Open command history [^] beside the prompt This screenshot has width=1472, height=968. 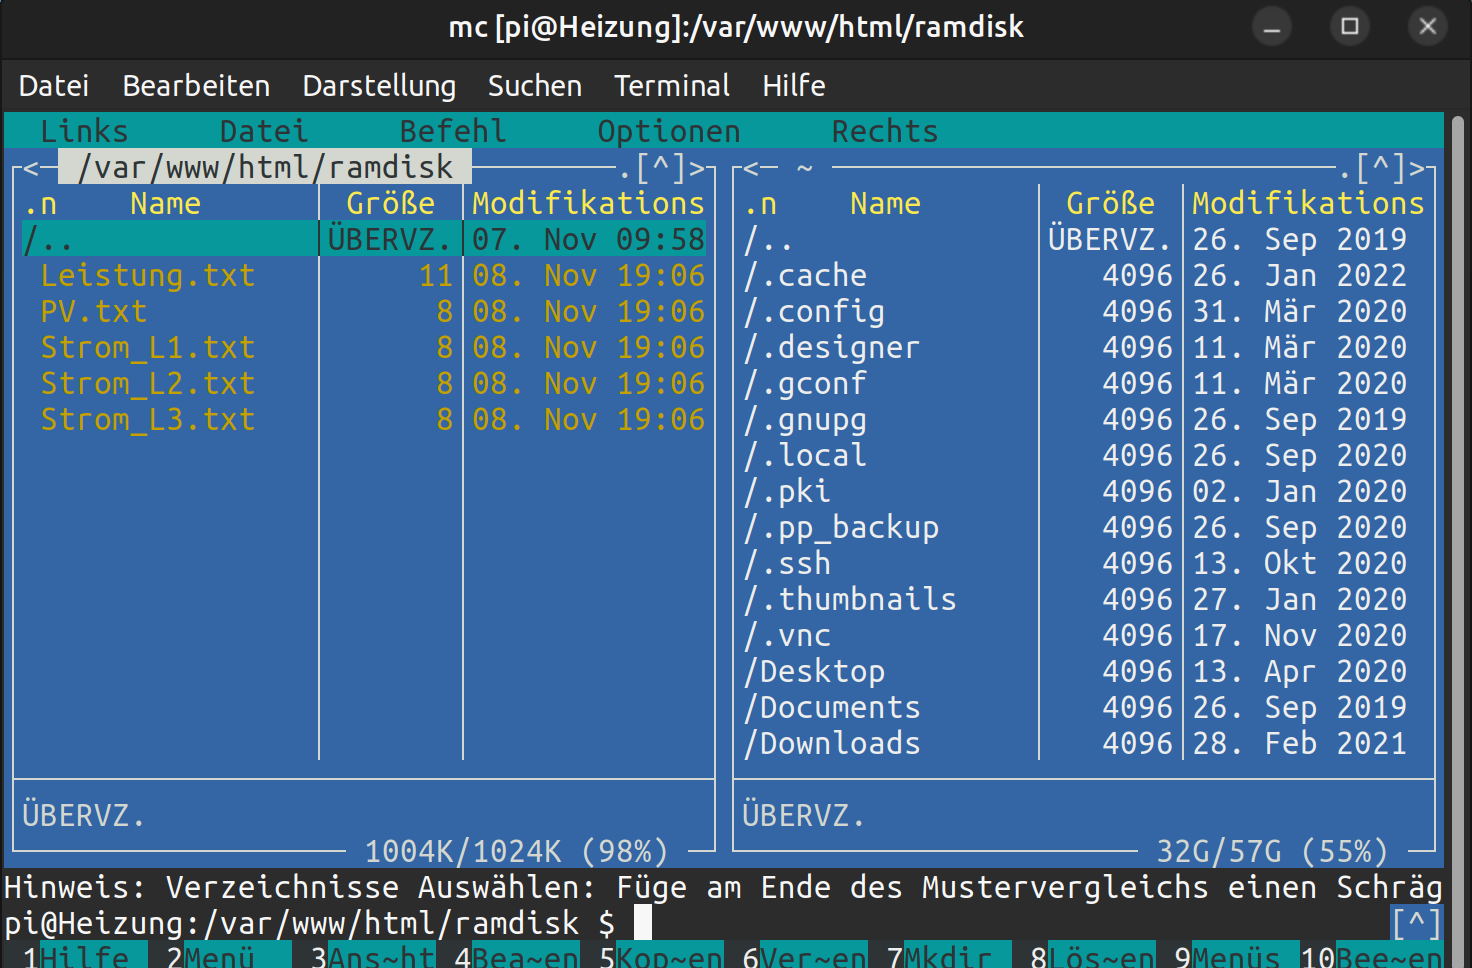pos(1417,923)
